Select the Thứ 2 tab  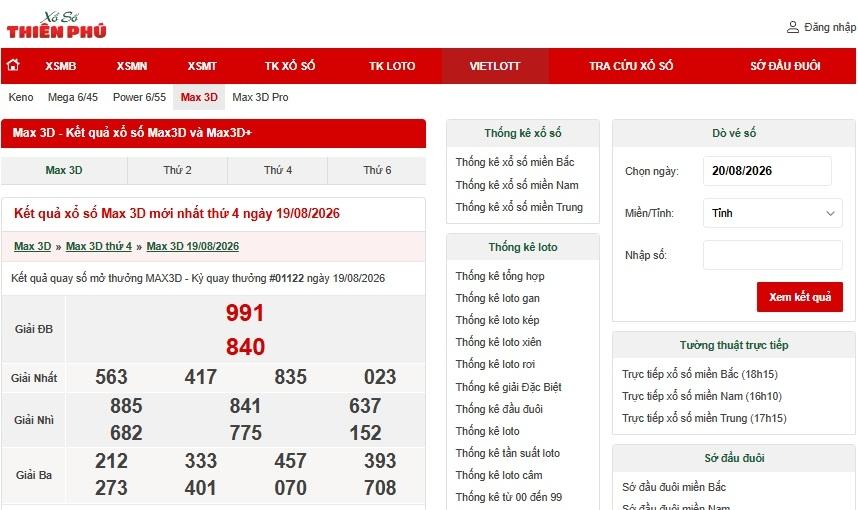tap(177, 170)
